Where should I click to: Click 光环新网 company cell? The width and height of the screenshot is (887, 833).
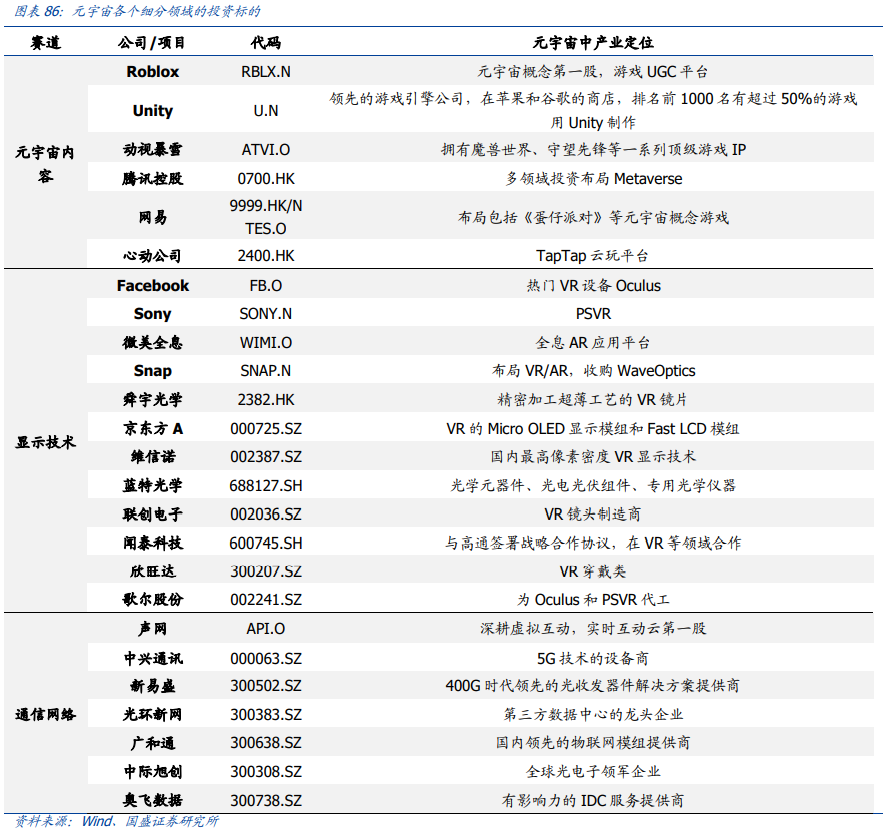pyautogui.click(x=152, y=714)
